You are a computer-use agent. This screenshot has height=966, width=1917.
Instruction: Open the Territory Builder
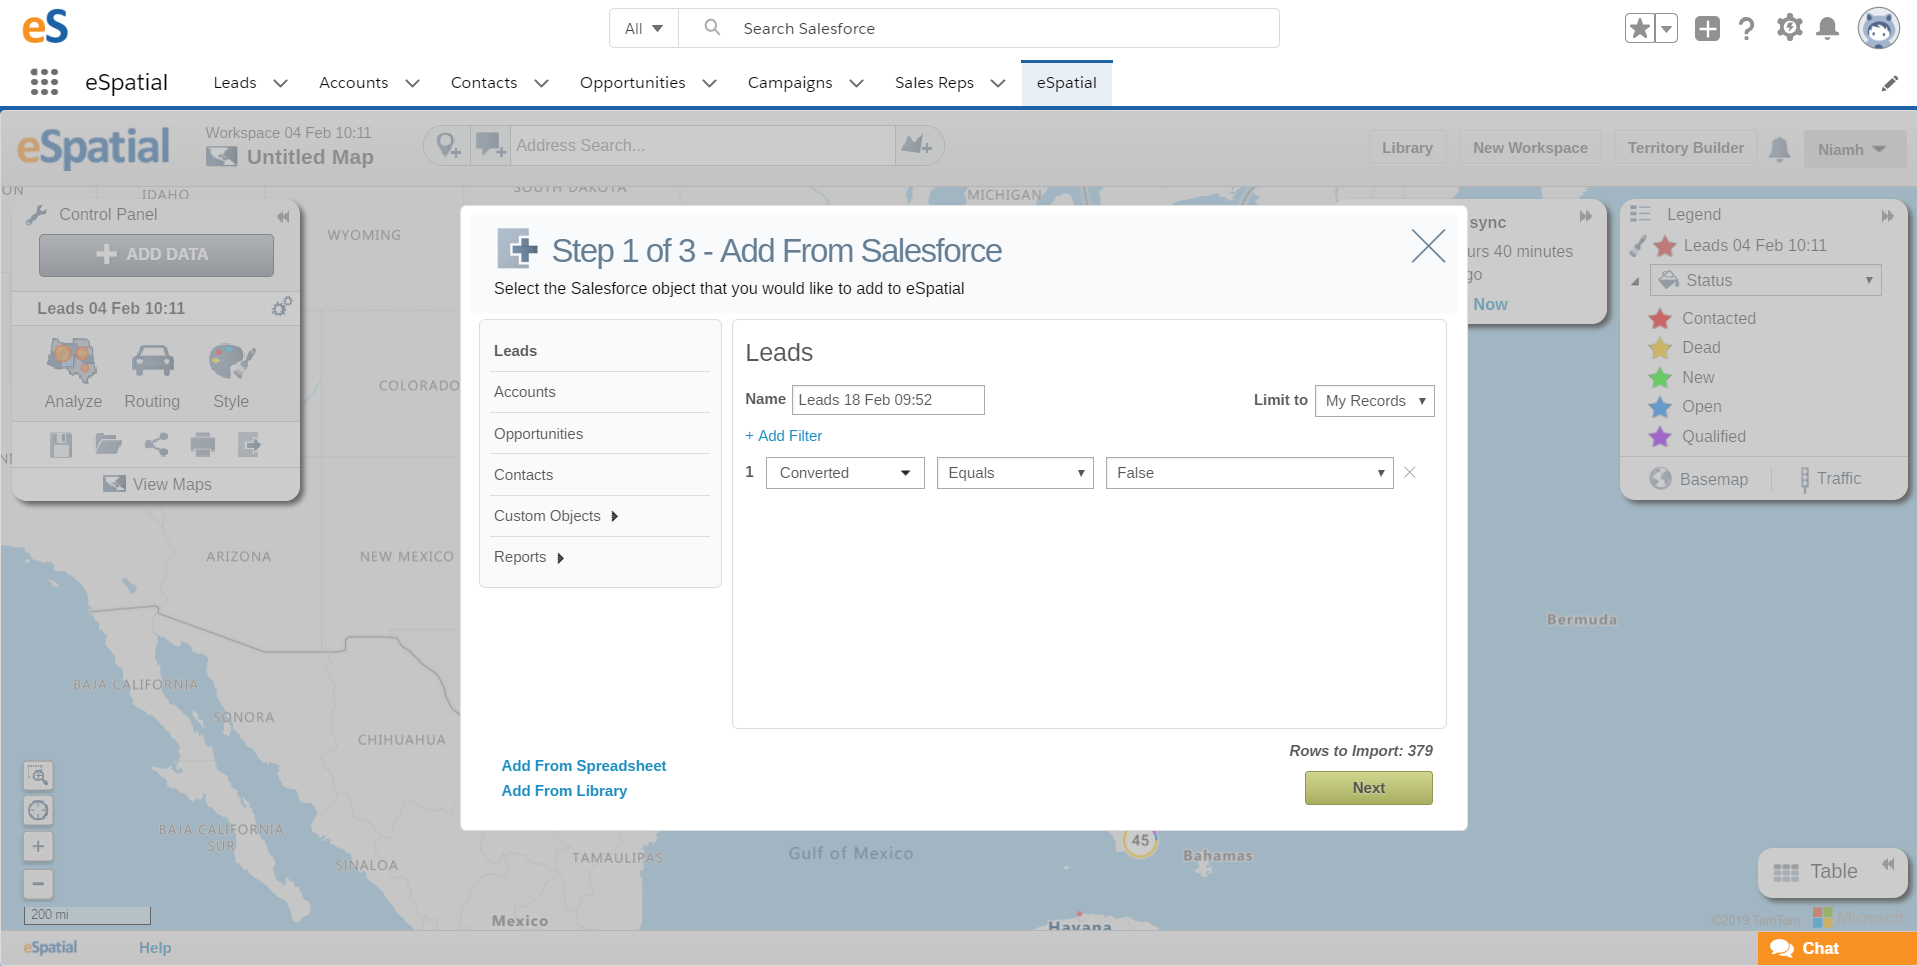click(x=1686, y=148)
